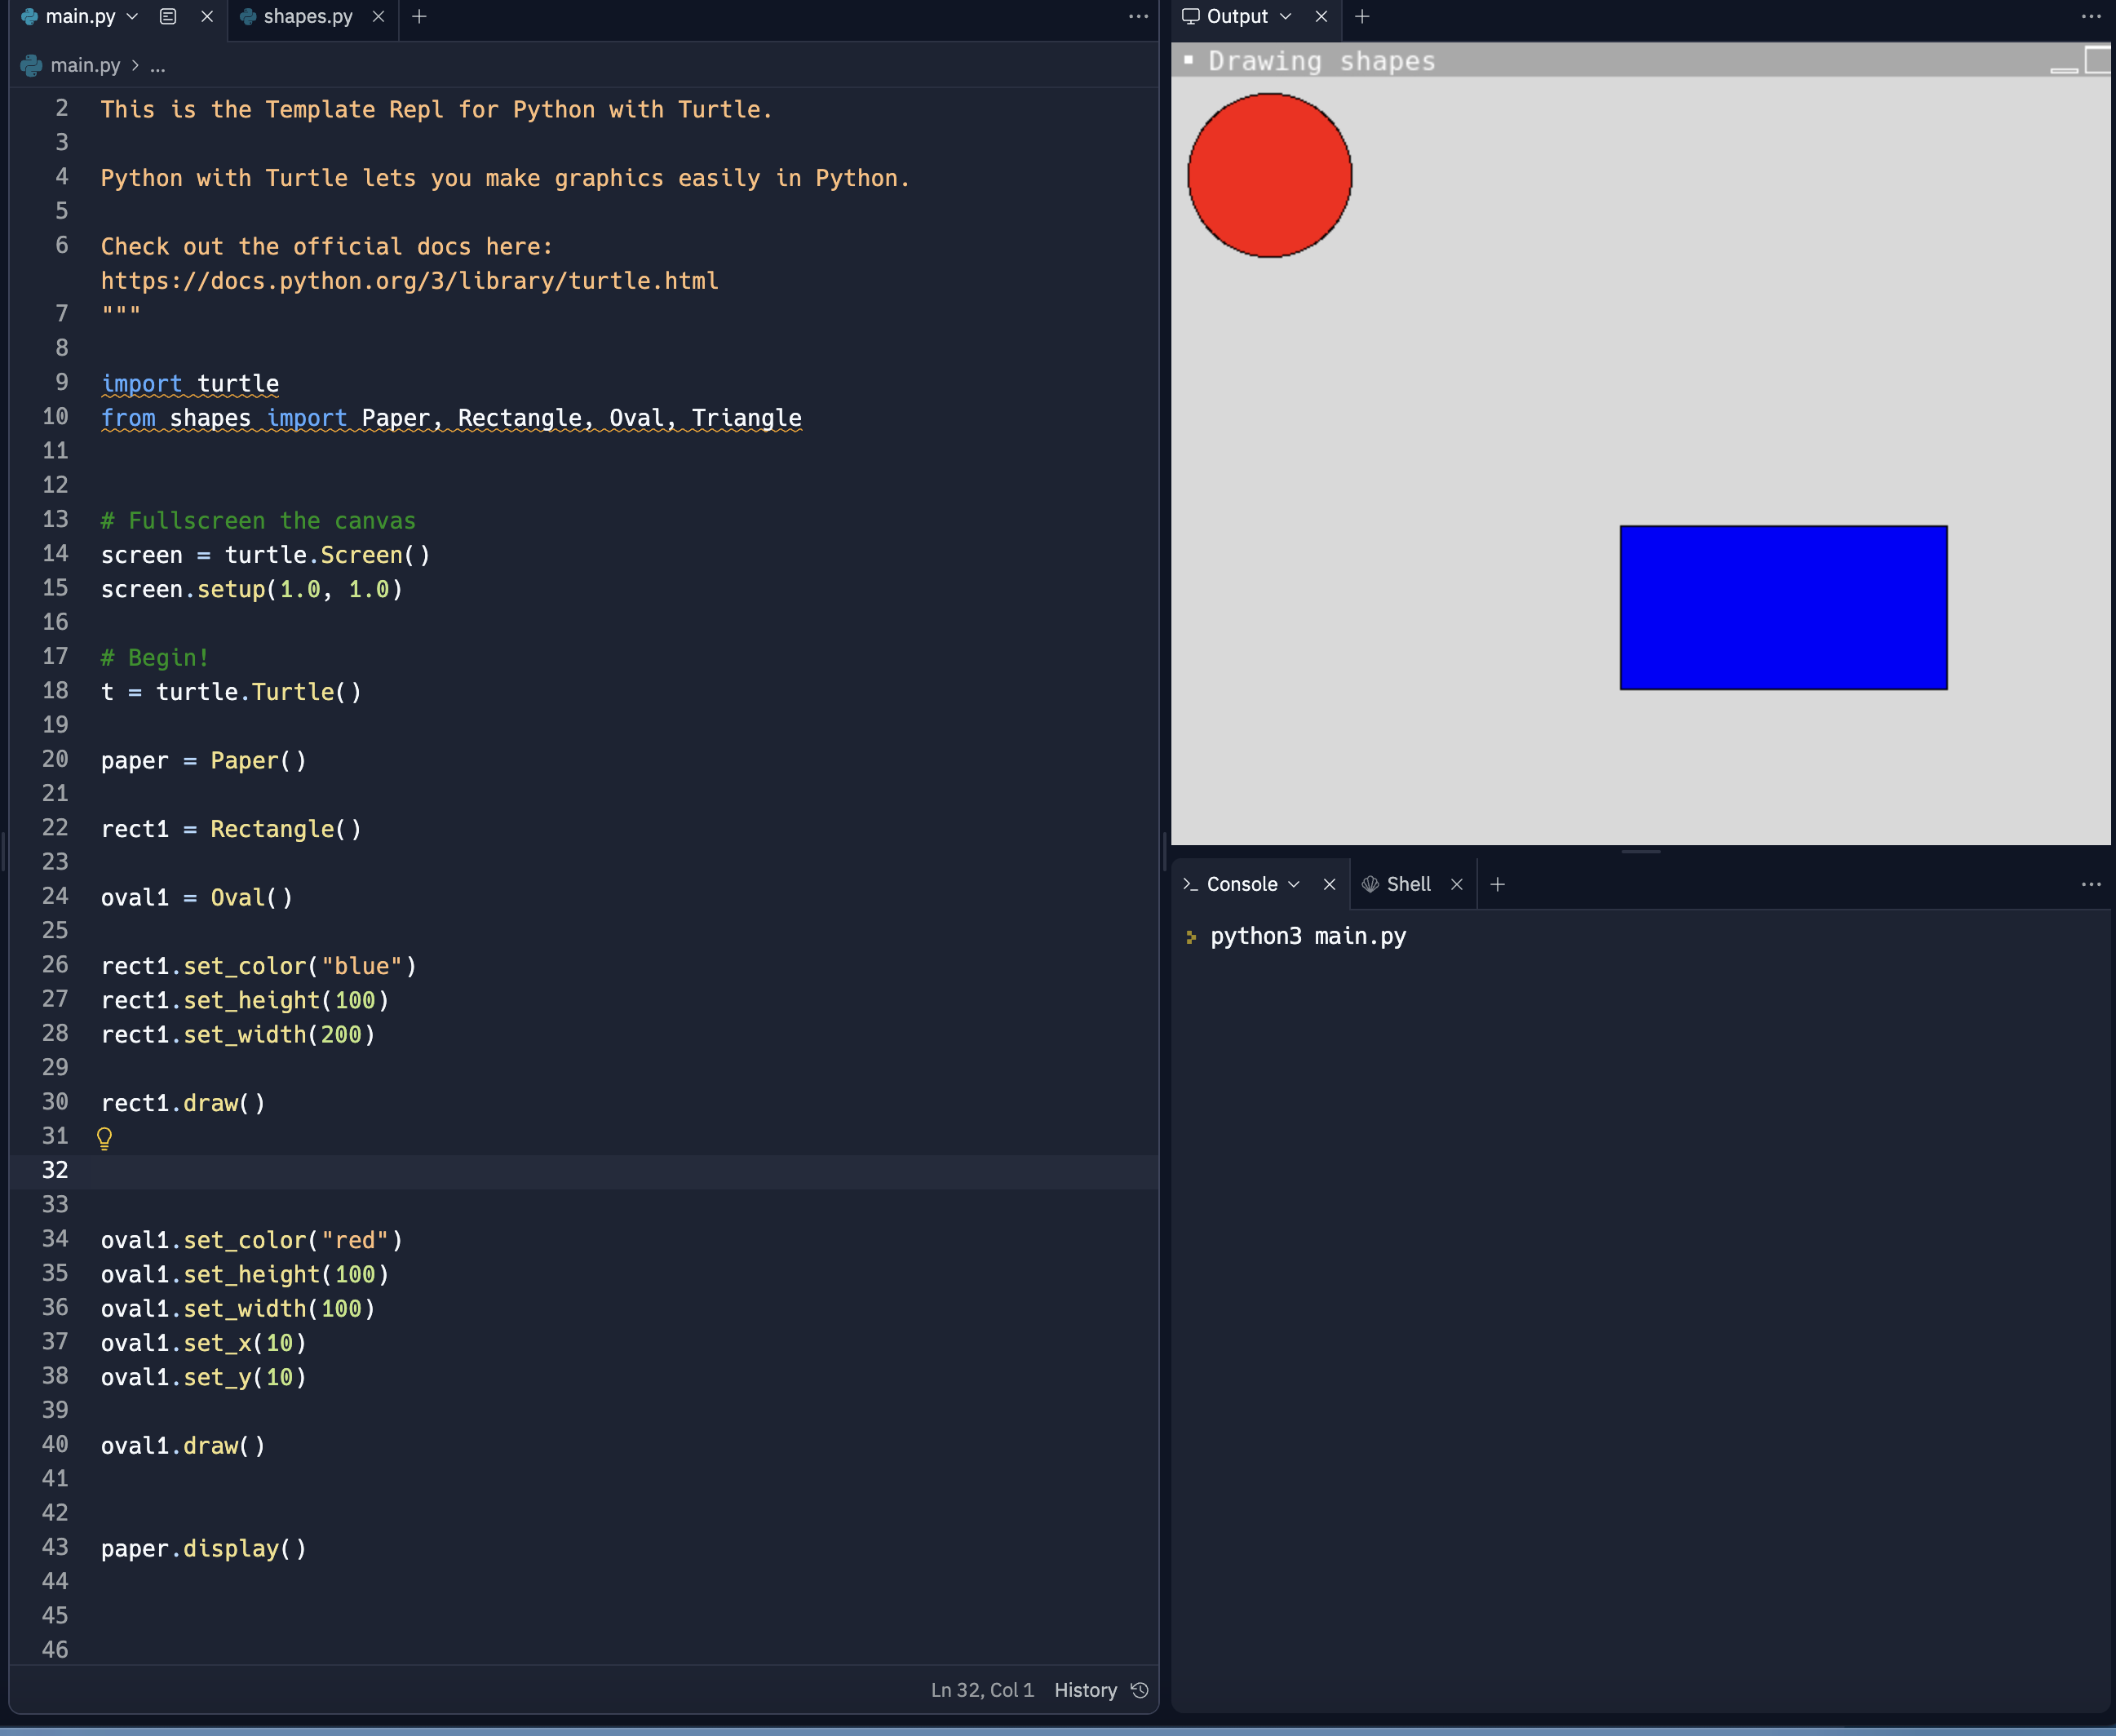Add a new pane with the plus icon beside Shell
This screenshot has width=2116, height=1736.
point(1498,884)
